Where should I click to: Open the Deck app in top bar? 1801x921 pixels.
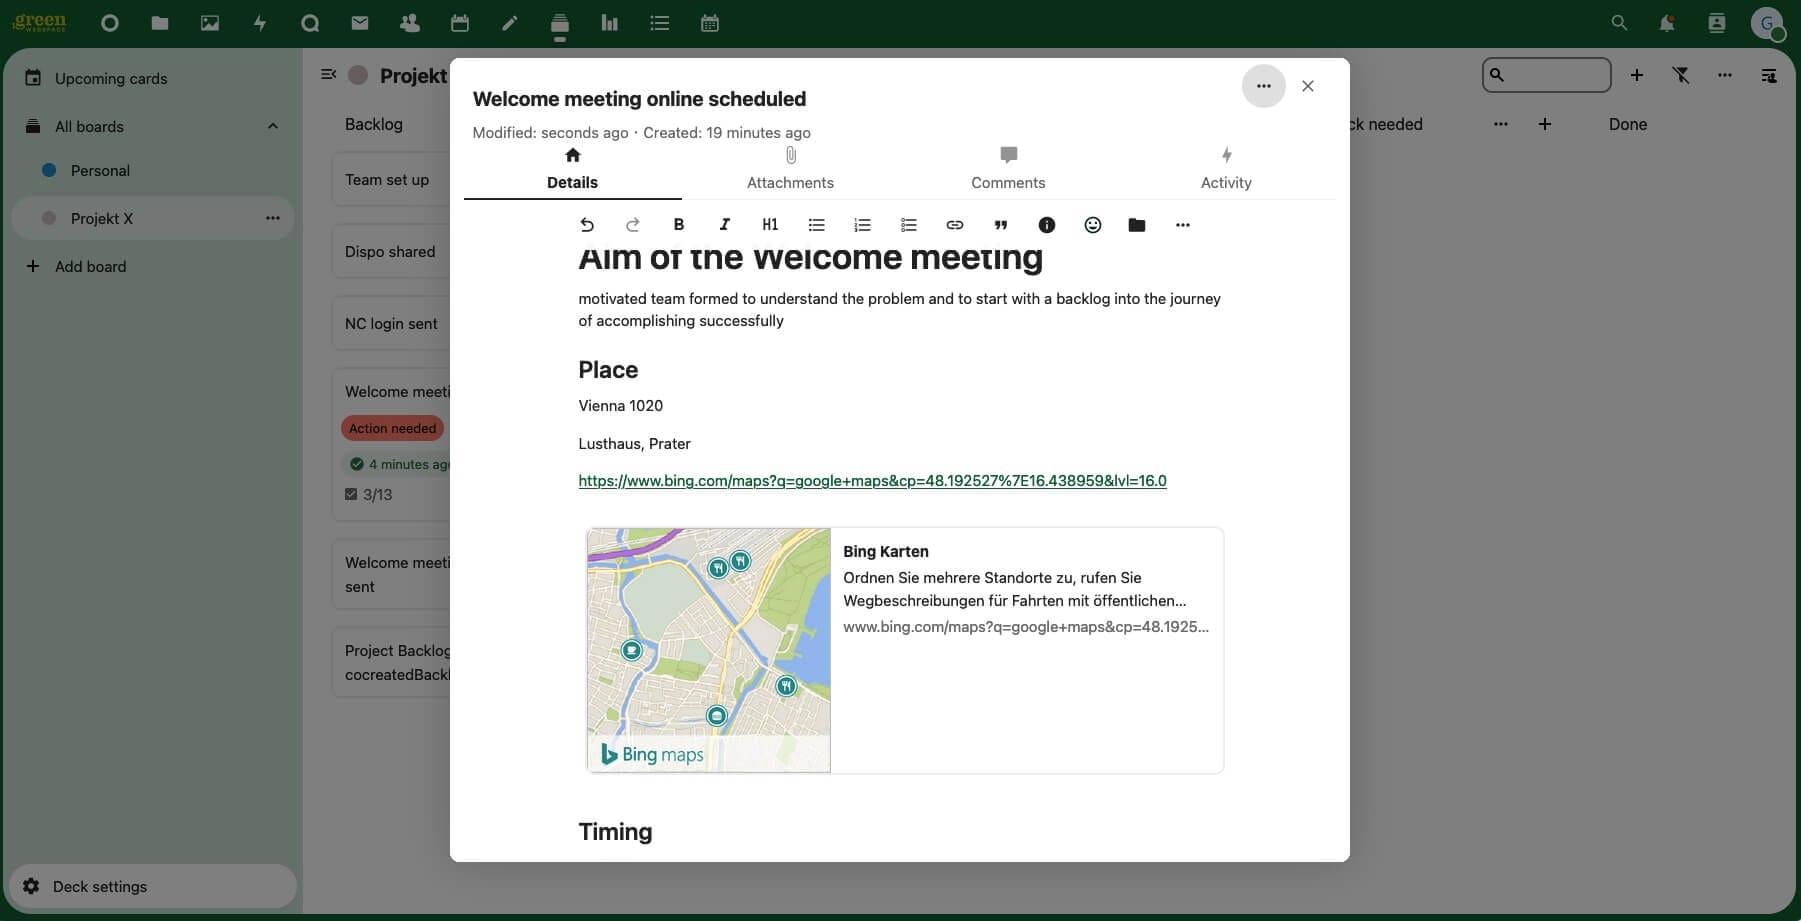coord(559,24)
